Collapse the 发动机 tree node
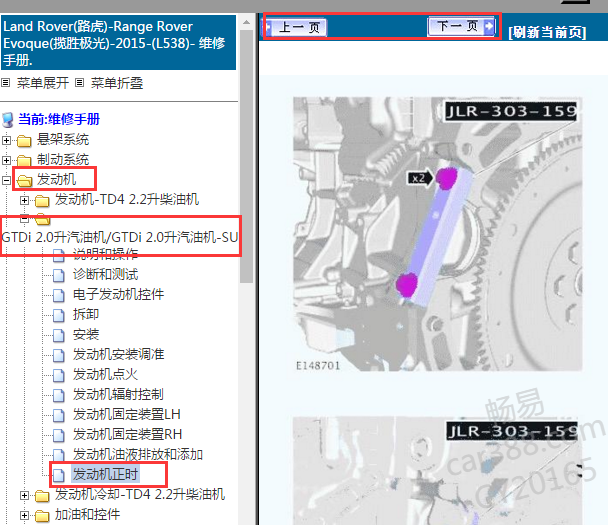 click(x=6, y=180)
